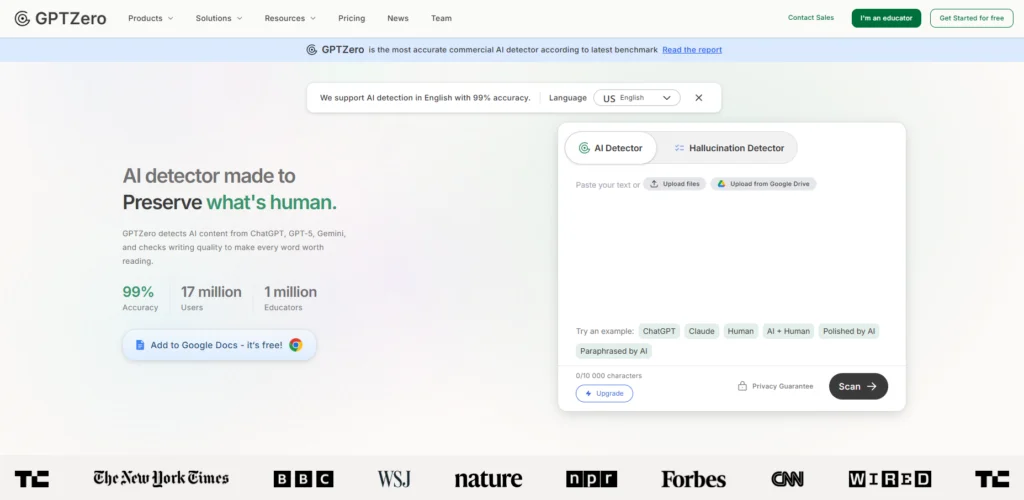Click the I'm an educator button
This screenshot has width=1024, height=500.
(x=886, y=18)
